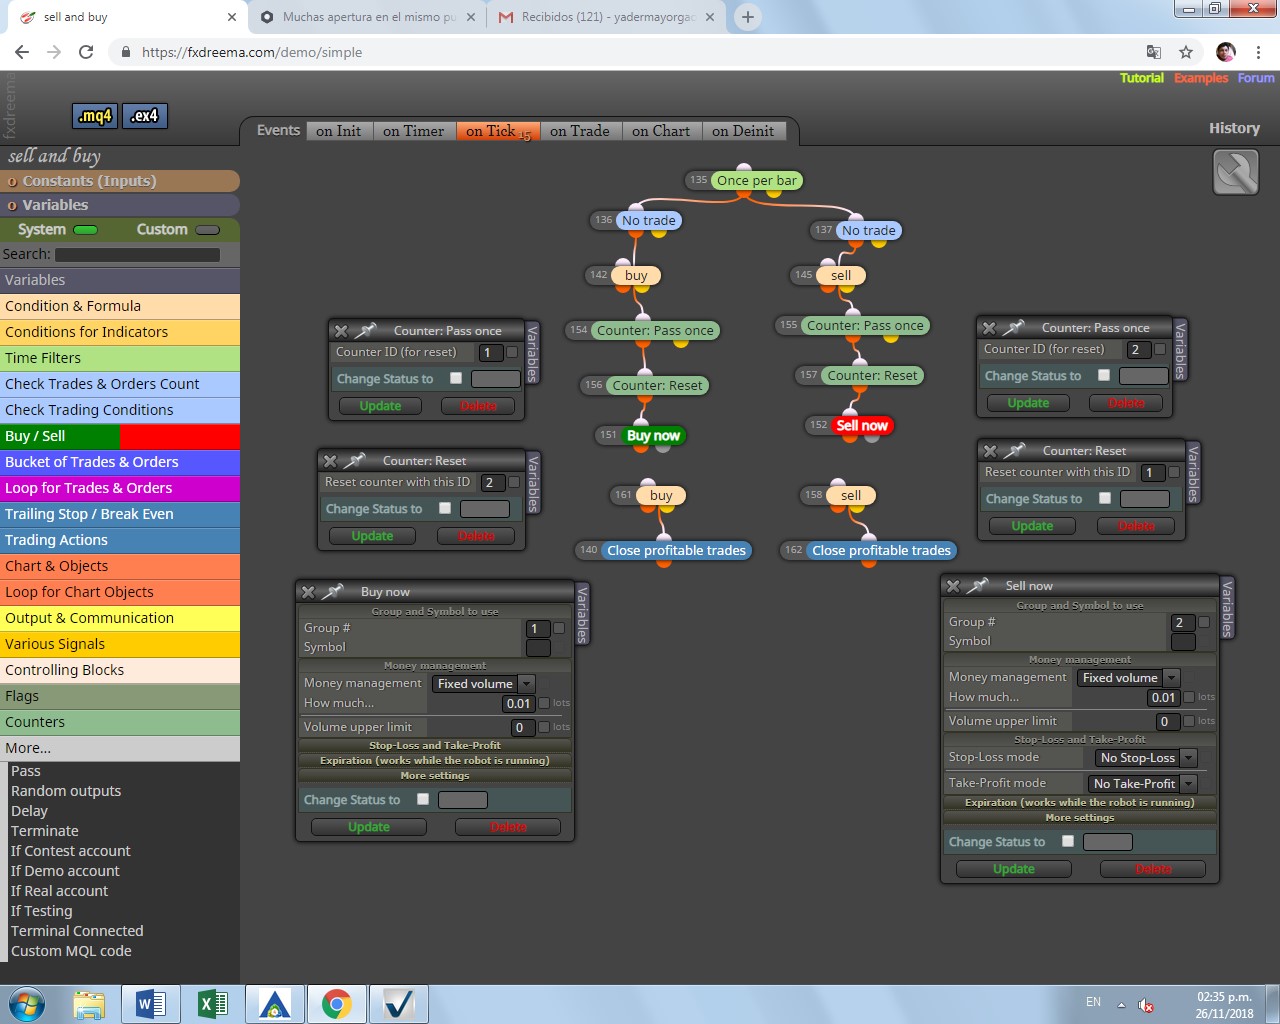The image size is (1280, 1024).
Task: Switch to the on Trade tab
Action: tap(579, 131)
